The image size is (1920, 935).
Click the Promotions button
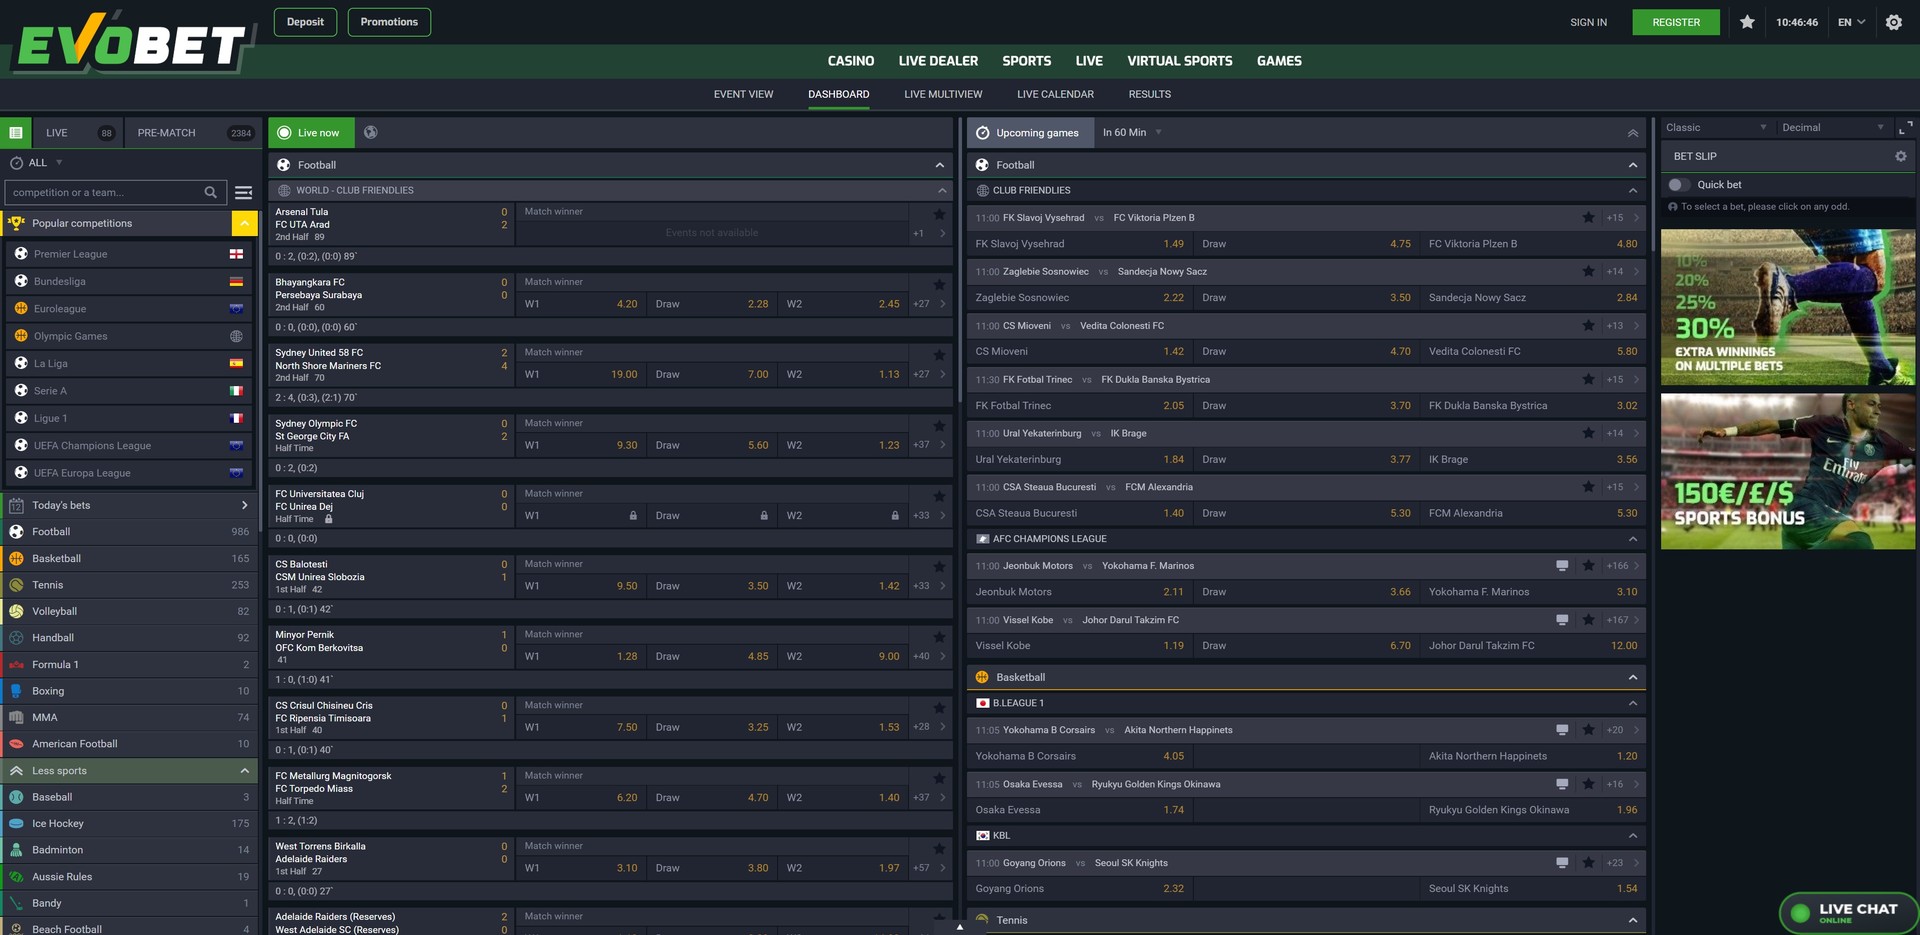[x=389, y=22]
